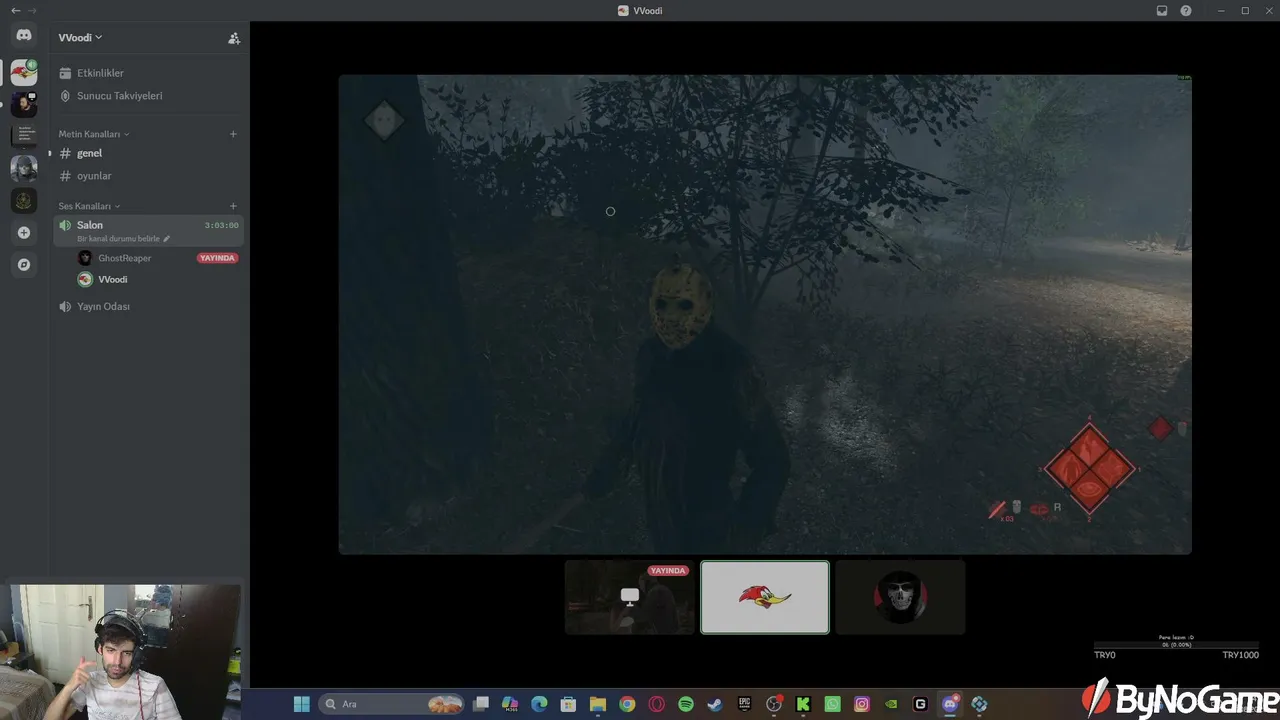This screenshot has height=720, width=1280.
Task: Open OBS Studio from the taskbar
Action: tap(774, 704)
